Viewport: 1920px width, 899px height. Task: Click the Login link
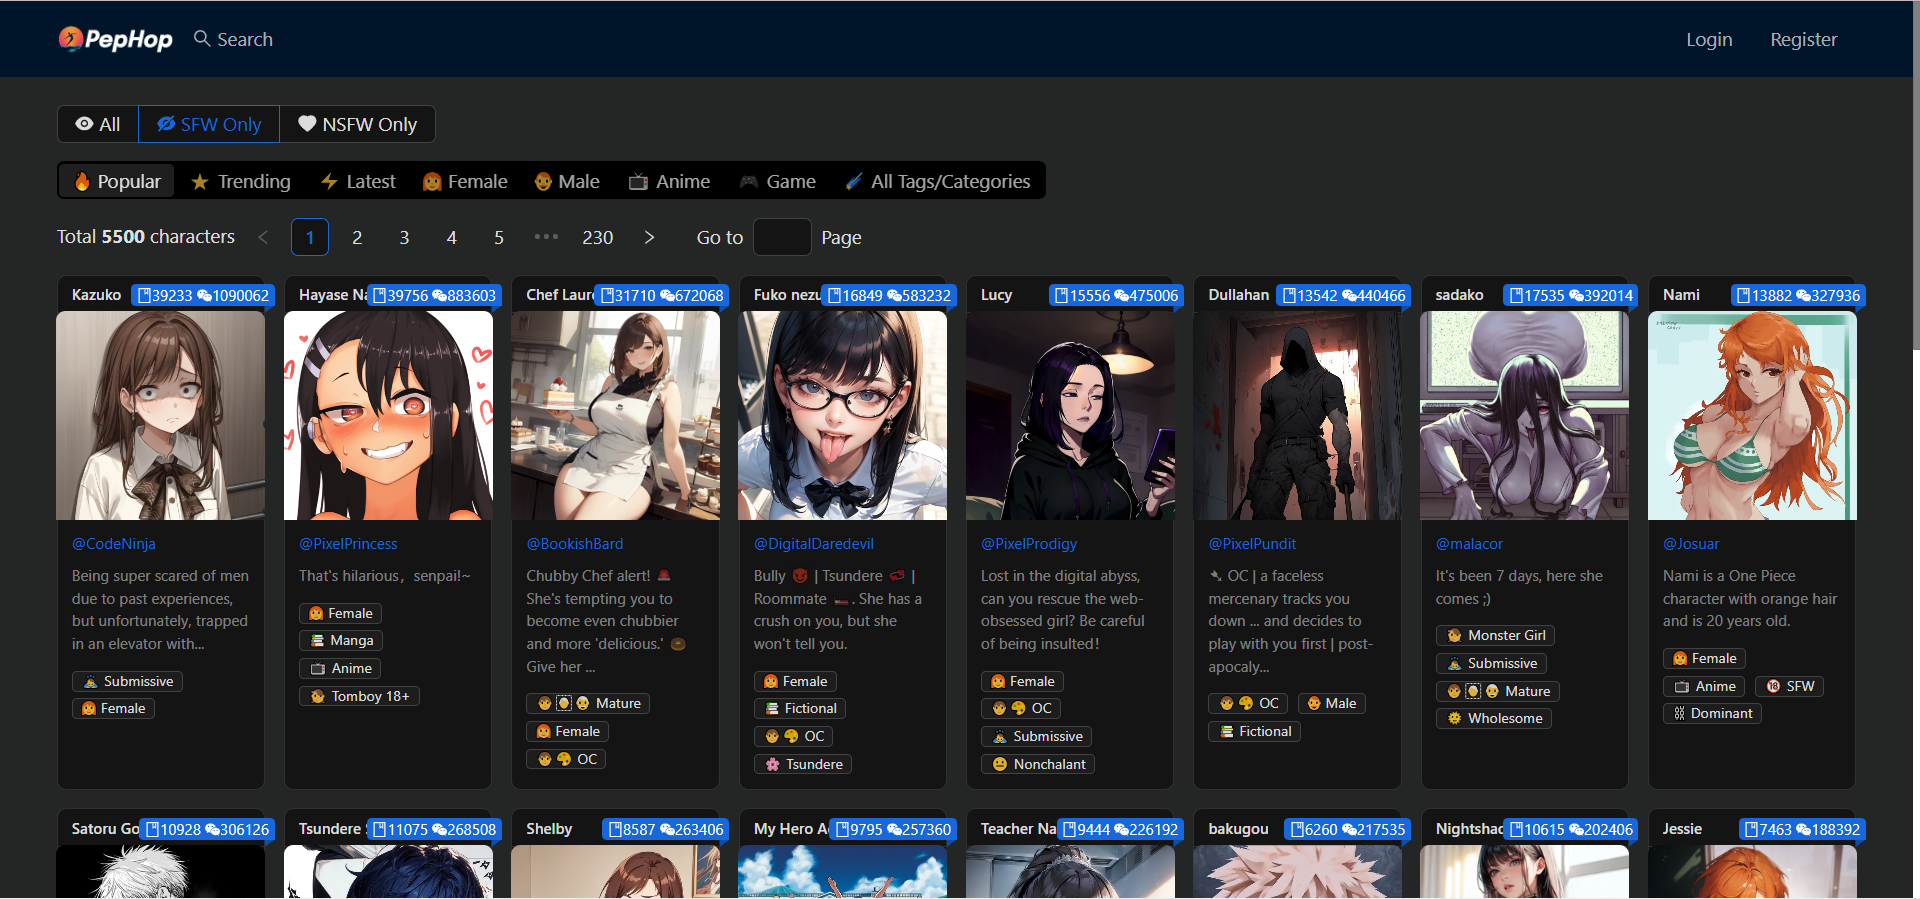(1709, 39)
